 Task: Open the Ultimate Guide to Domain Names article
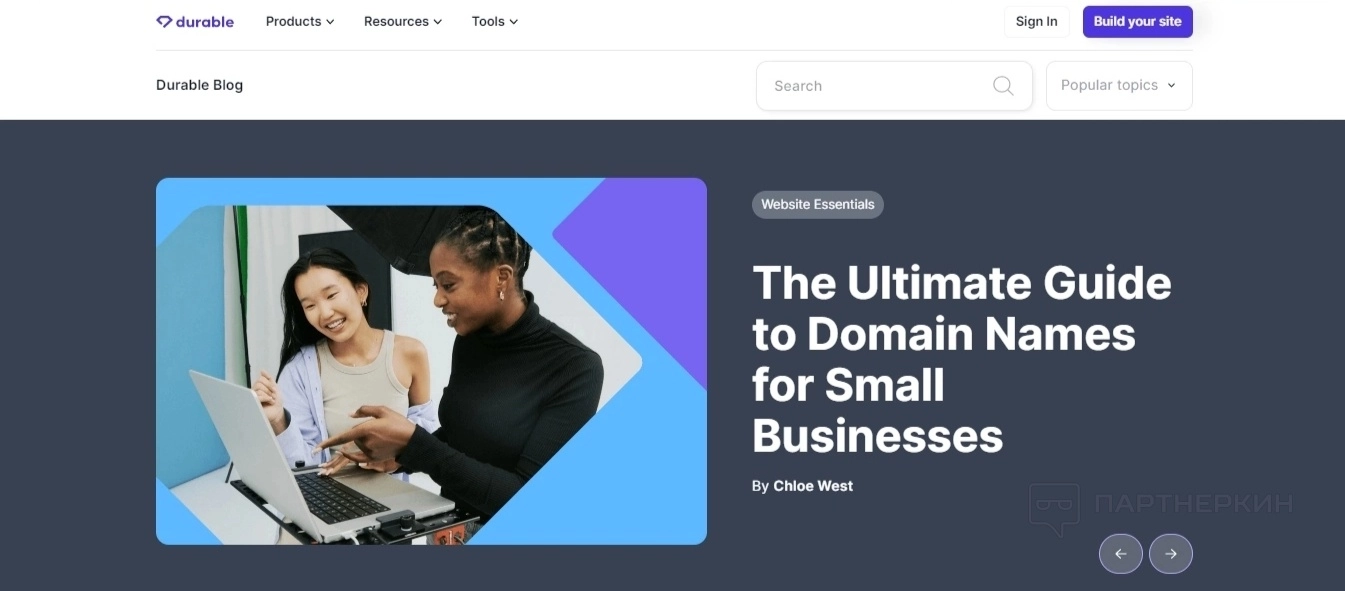point(962,359)
